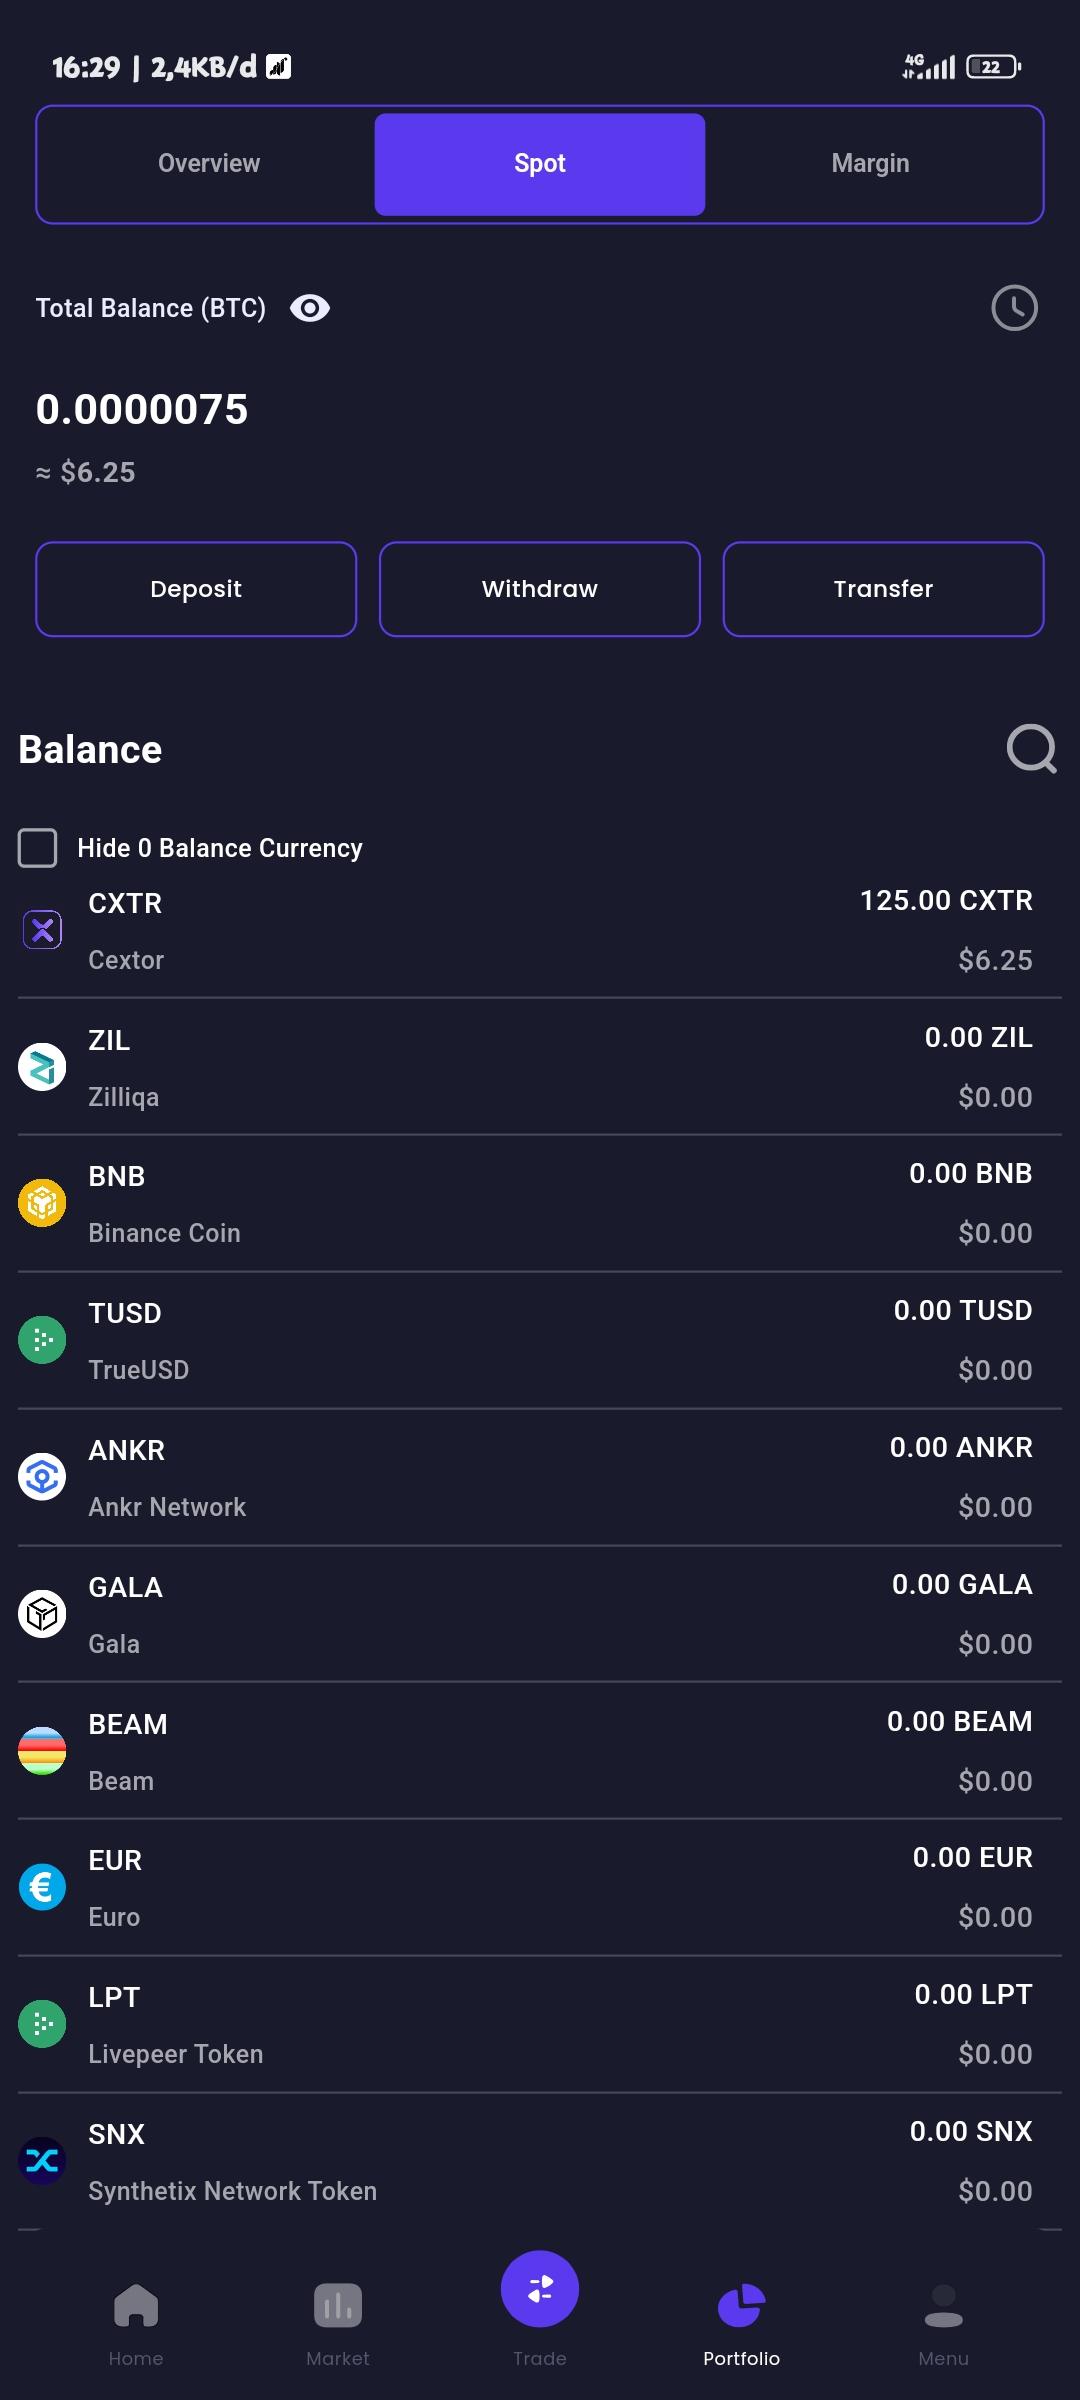Switch to the Overview tab

coord(209,164)
